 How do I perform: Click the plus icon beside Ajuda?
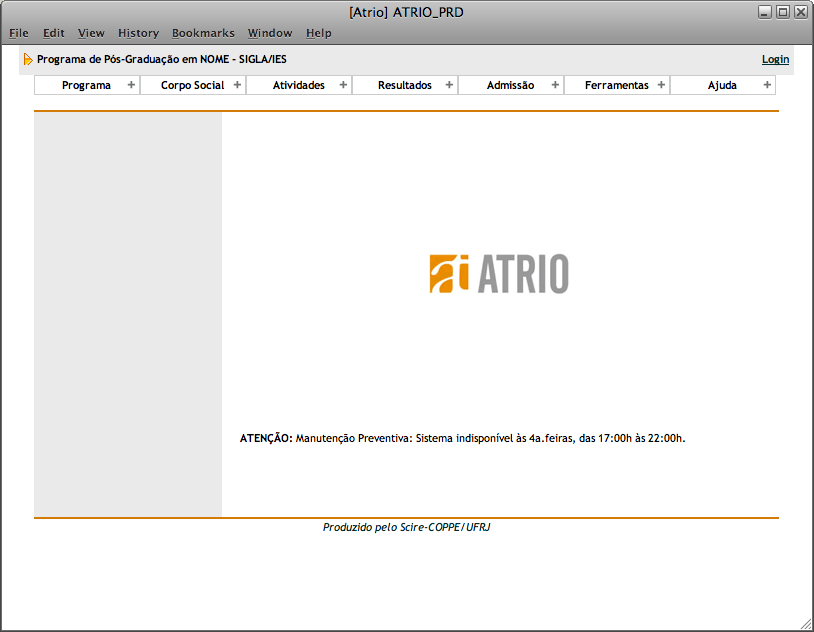tap(767, 85)
